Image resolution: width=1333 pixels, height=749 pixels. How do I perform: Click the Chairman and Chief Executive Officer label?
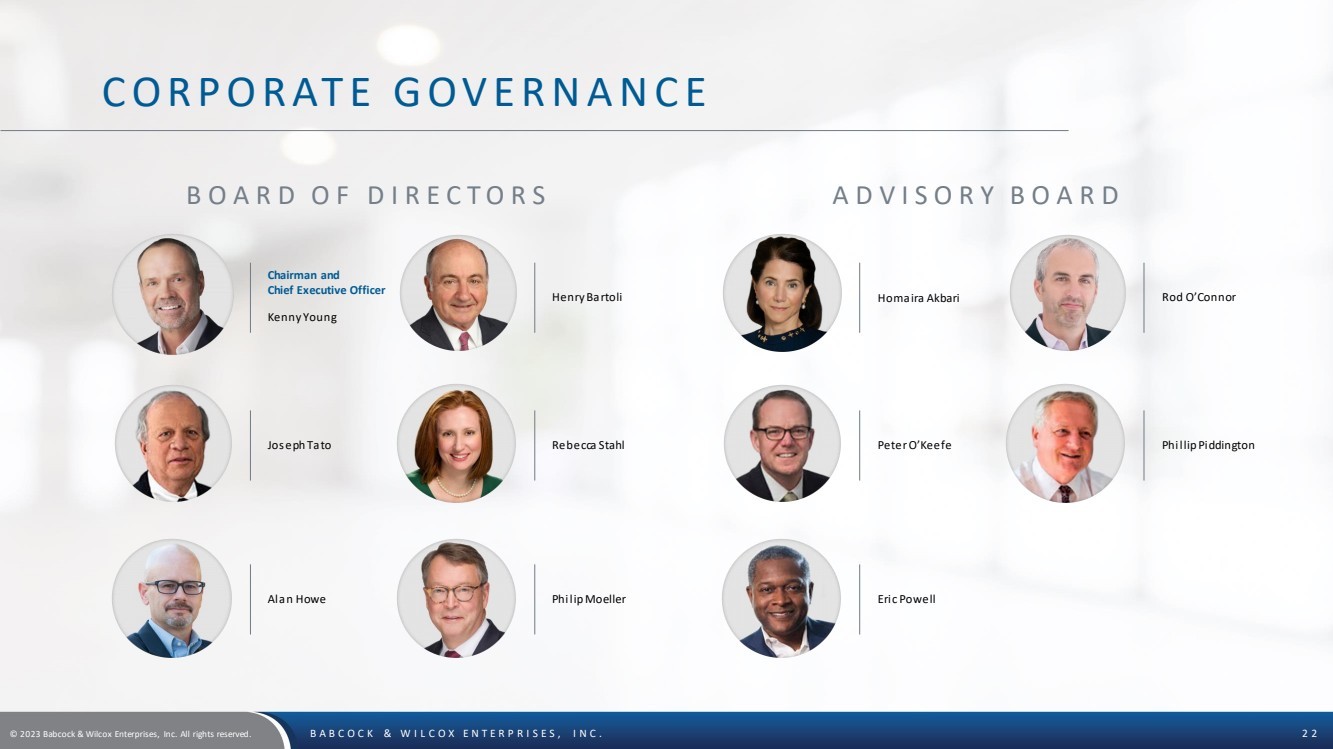click(x=326, y=283)
